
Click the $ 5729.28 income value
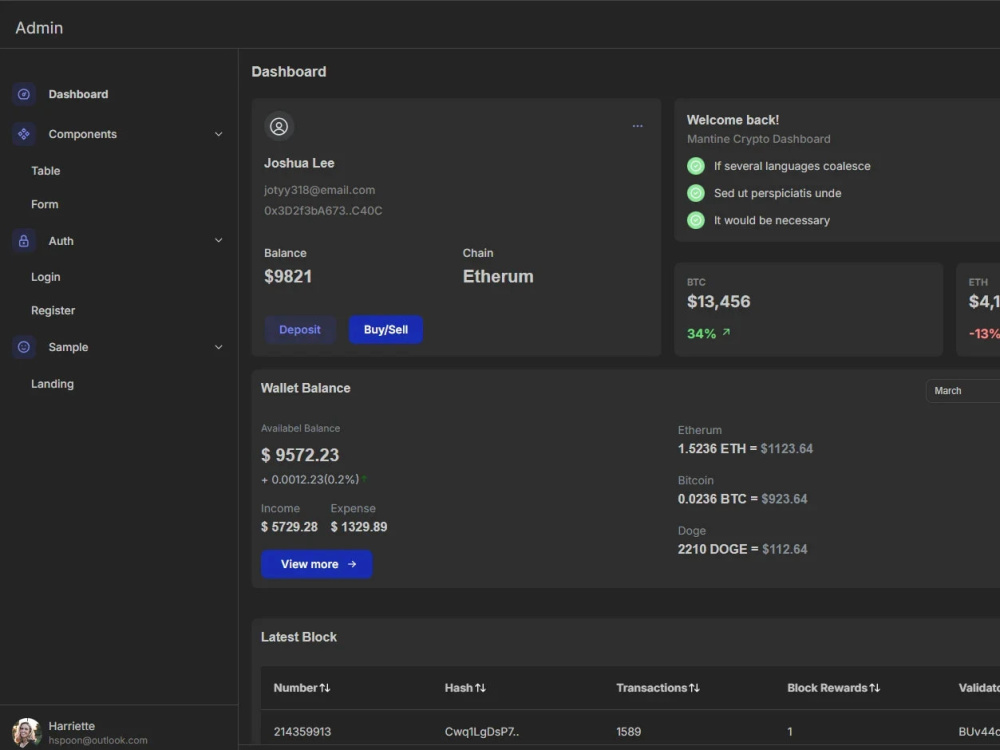[x=289, y=527]
